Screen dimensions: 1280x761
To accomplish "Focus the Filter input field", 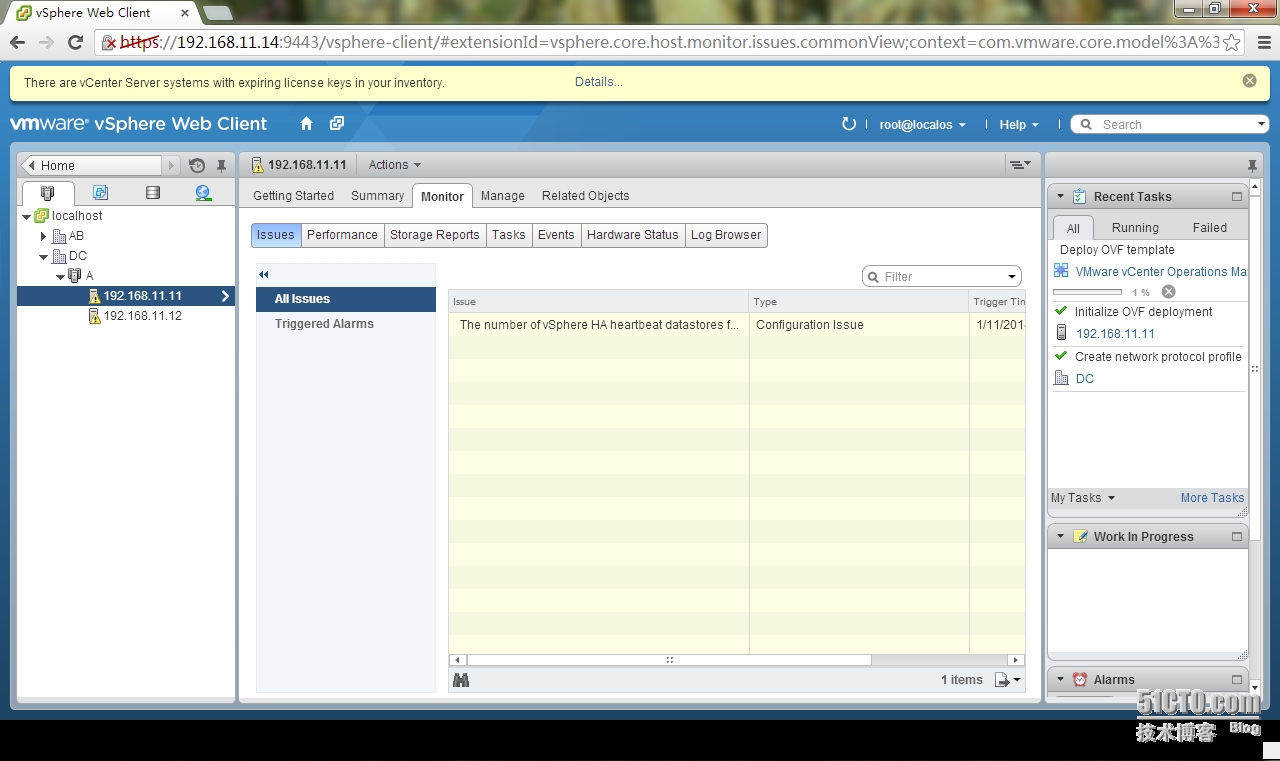I will tap(942, 277).
